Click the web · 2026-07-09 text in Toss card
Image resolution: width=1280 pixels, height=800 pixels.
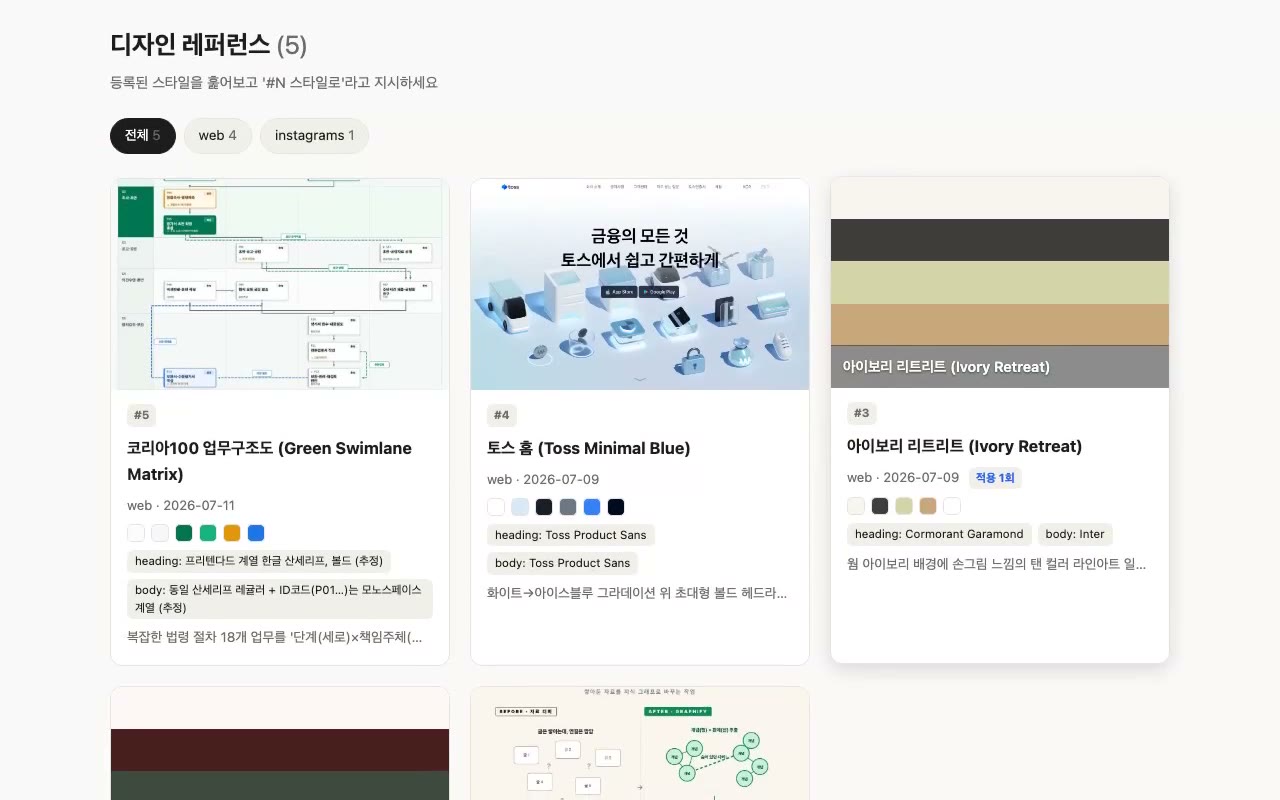[x=543, y=480]
